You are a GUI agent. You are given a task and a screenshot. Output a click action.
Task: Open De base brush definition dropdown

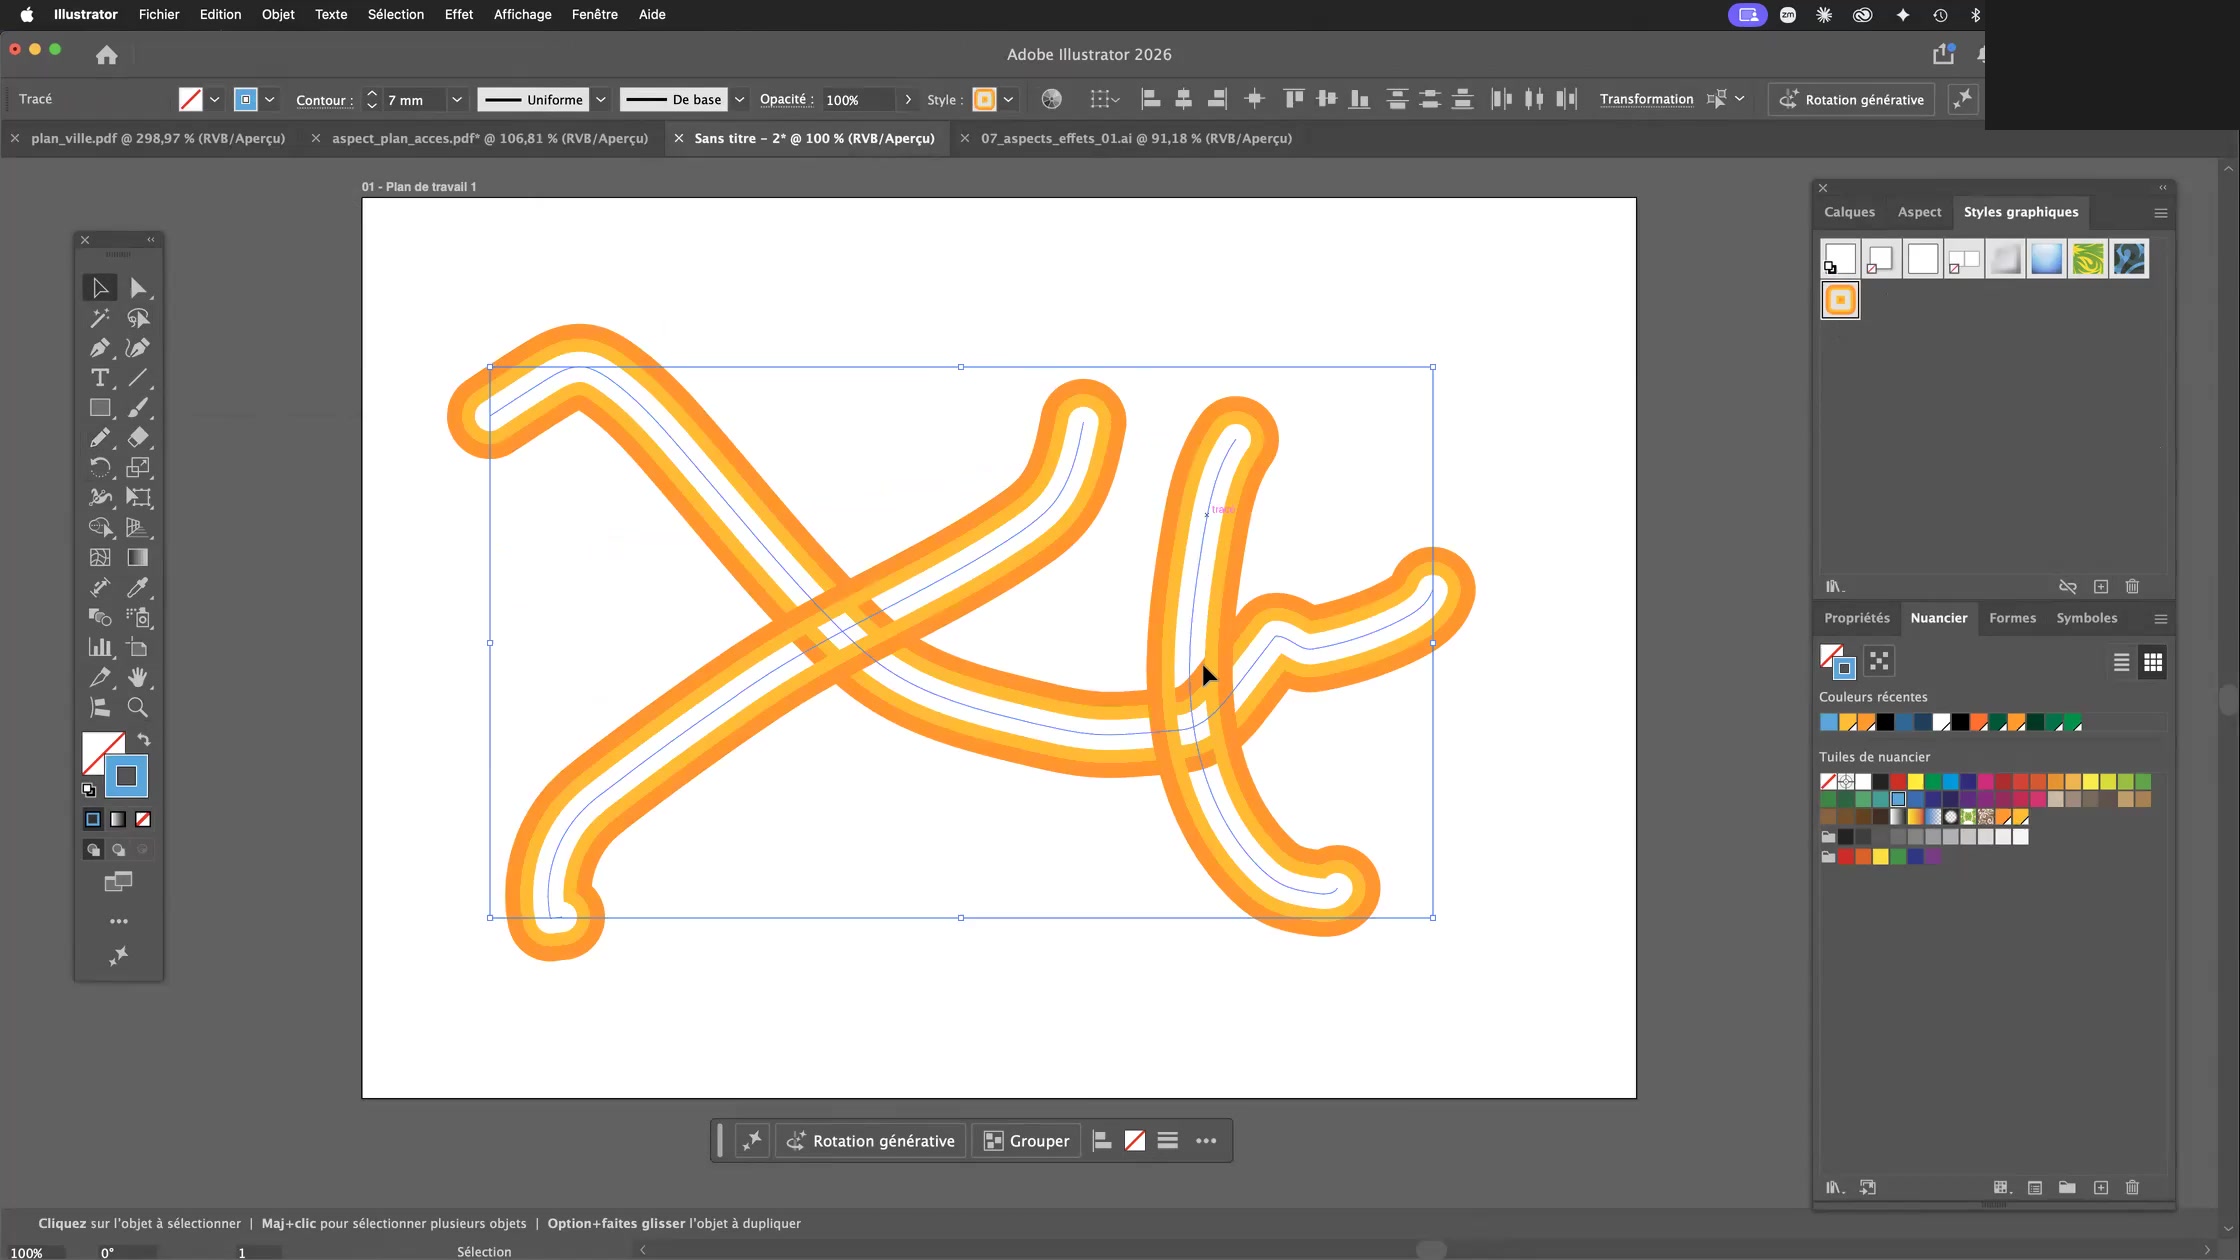pyautogui.click(x=740, y=99)
